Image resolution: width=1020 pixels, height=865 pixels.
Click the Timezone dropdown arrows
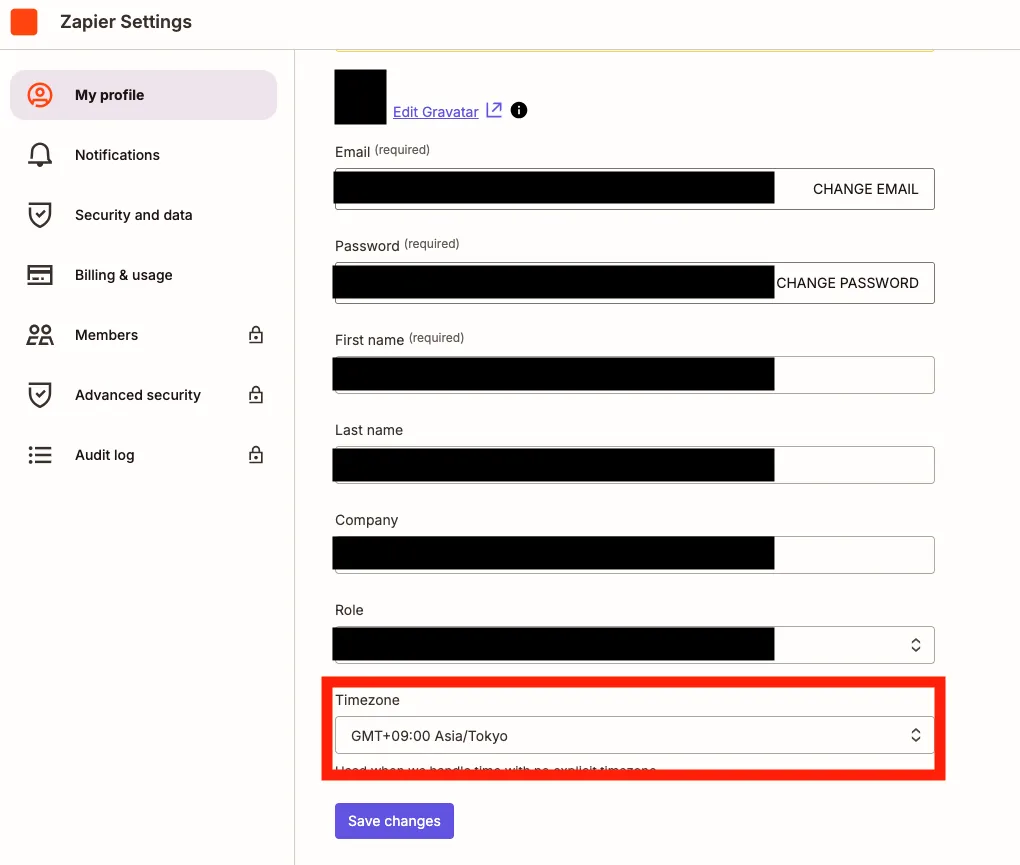pos(916,735)
